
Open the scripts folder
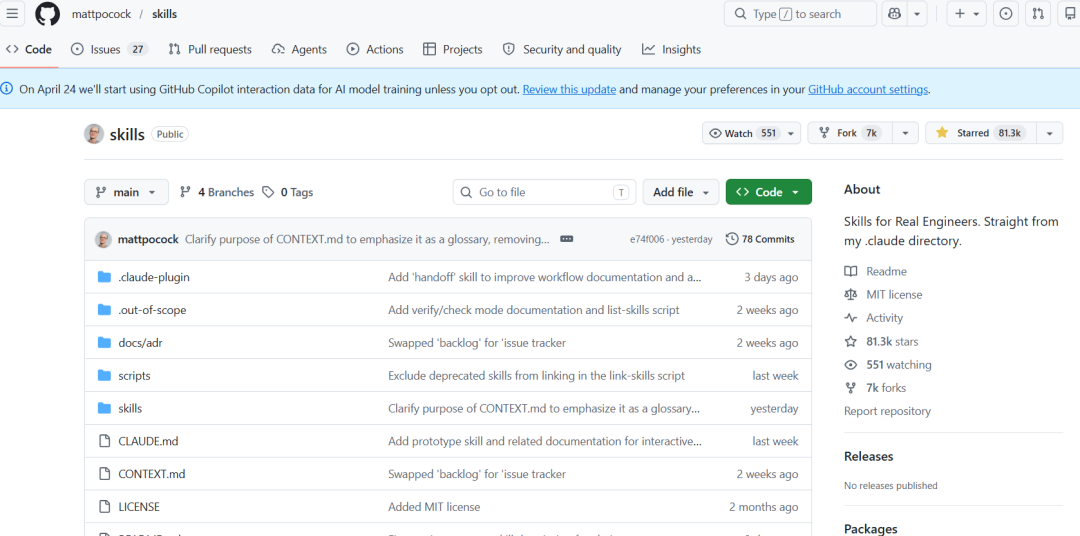pos(134,375)
